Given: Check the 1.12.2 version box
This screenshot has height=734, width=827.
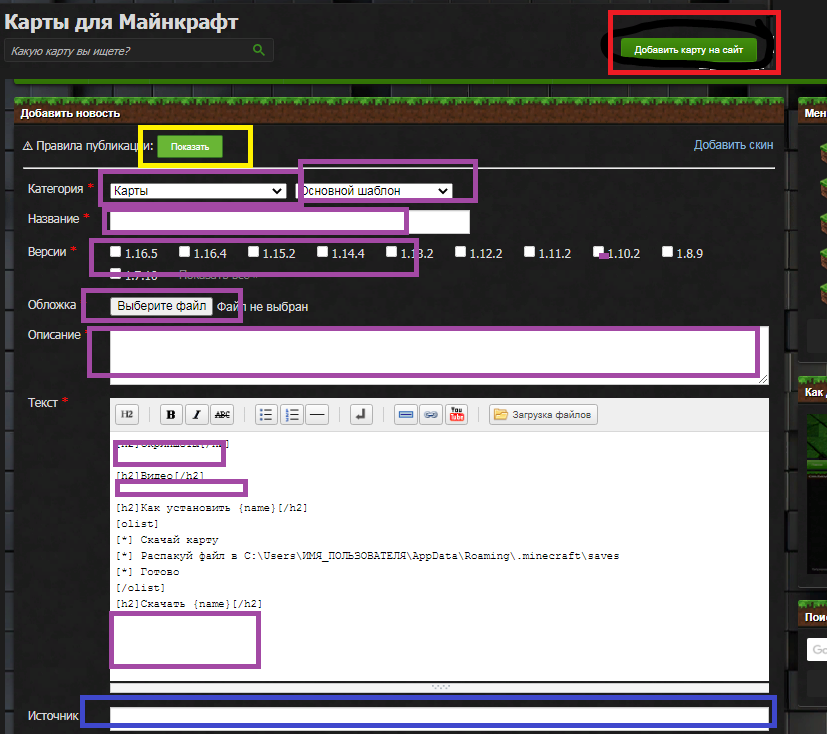Looking at the screenshot, I should (x=460, y=252).
